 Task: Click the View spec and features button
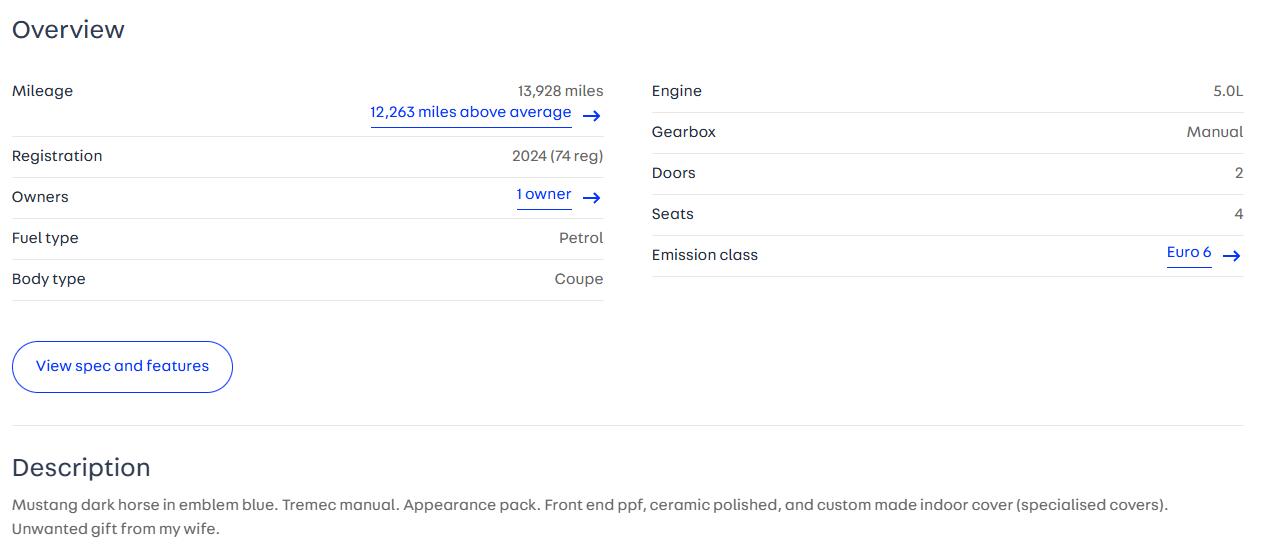click(x=122, y=367)
